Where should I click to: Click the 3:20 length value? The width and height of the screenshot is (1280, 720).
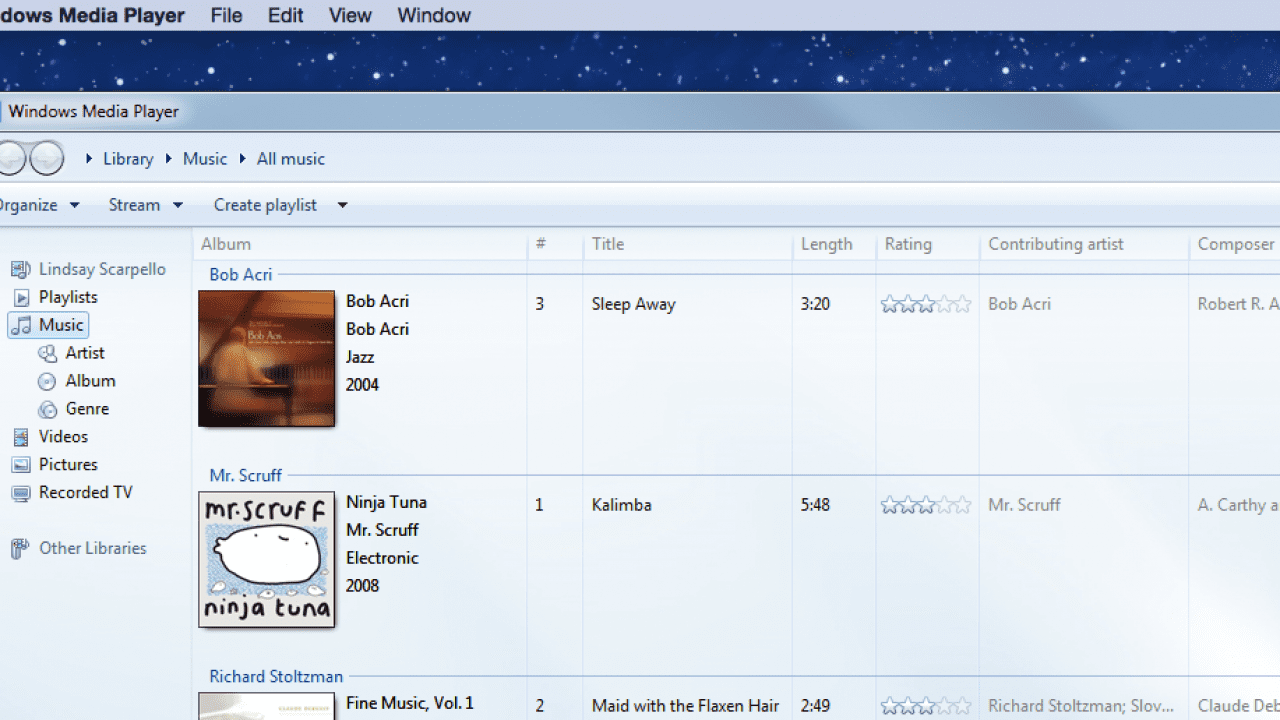[815, 304]
